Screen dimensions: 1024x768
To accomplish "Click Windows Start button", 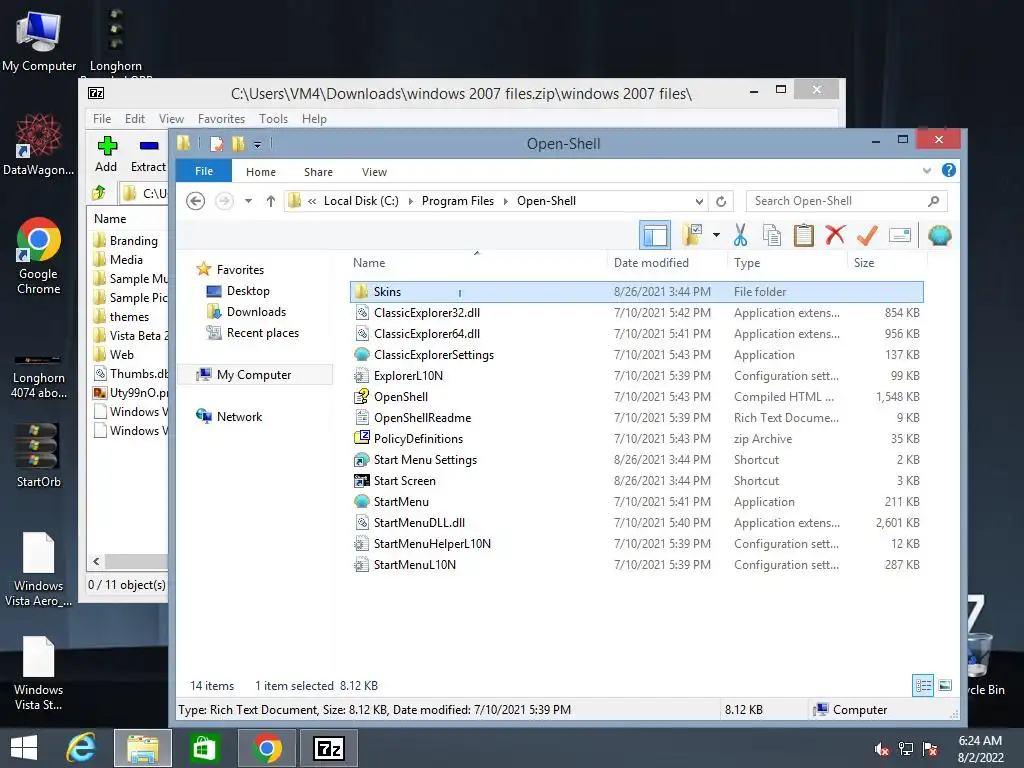I will (24, 748).
